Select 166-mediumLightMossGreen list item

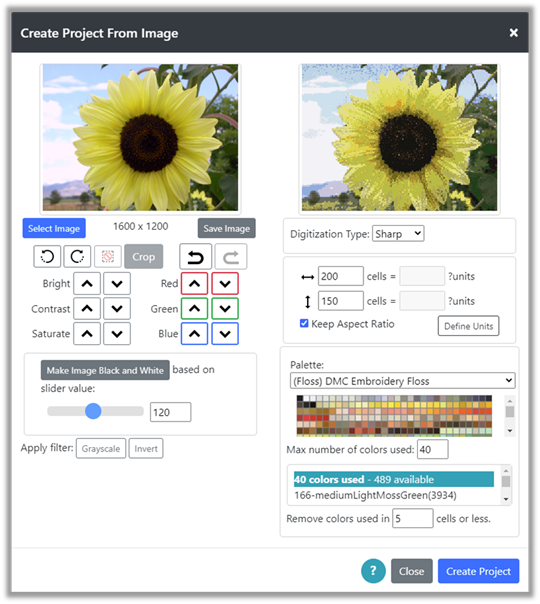coord(375,495)
